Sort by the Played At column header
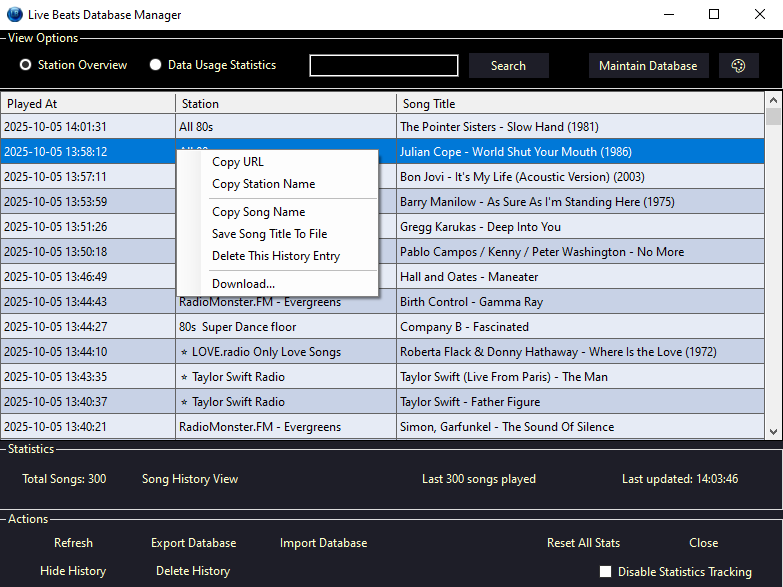 [x=88, y=103]
